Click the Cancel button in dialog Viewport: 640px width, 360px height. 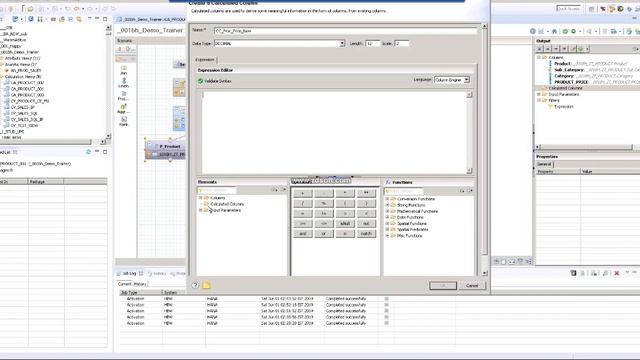click(x=472, y=286)
